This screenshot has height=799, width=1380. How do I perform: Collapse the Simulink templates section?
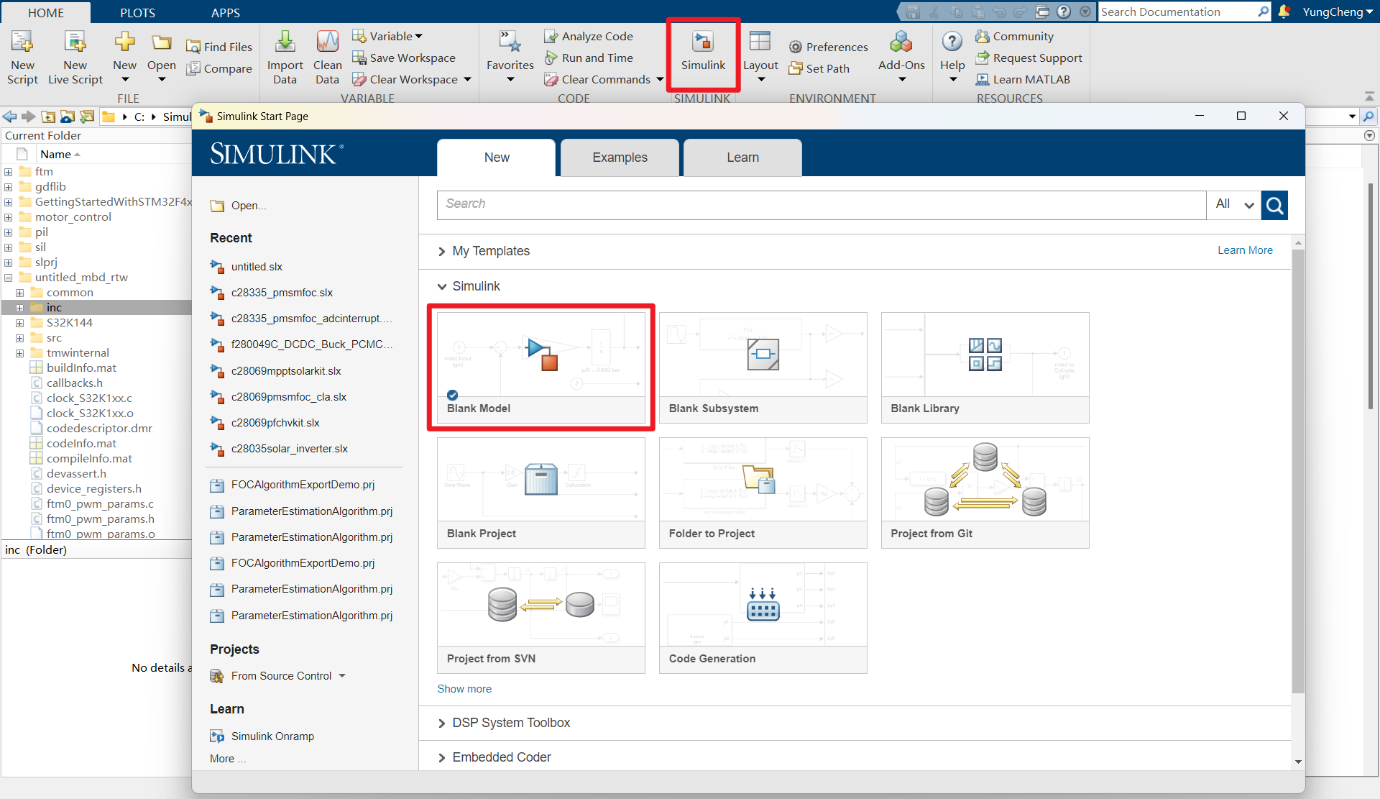[443, 287]
